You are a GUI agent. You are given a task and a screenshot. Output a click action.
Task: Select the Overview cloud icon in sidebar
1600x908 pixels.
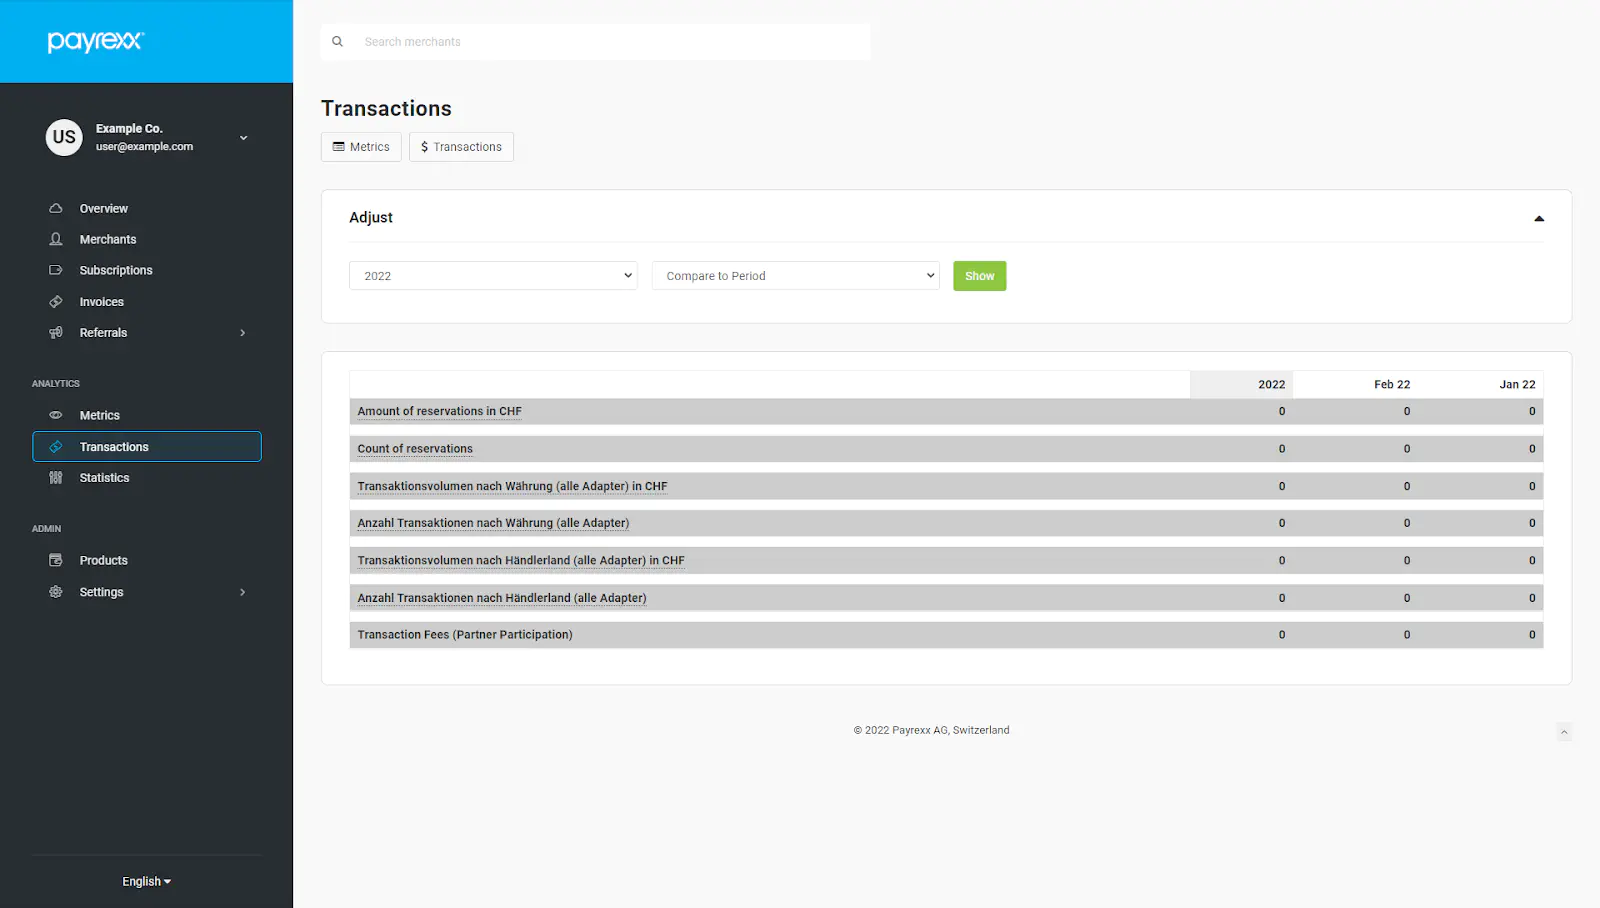point(56,207)
